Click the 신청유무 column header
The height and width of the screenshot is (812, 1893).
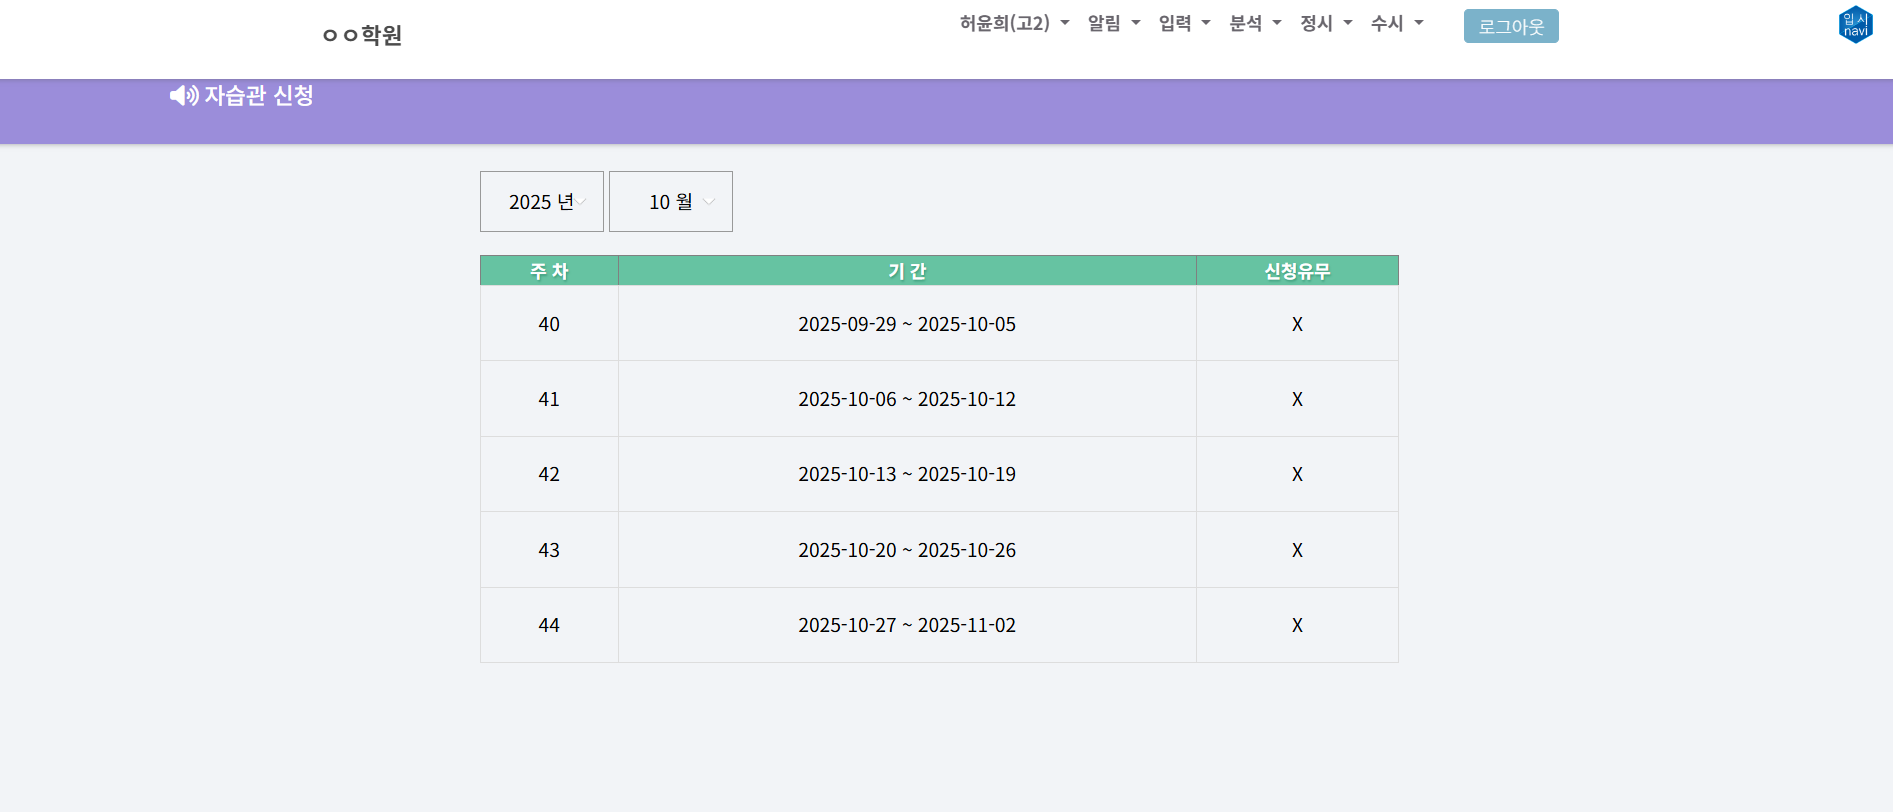1297,271
